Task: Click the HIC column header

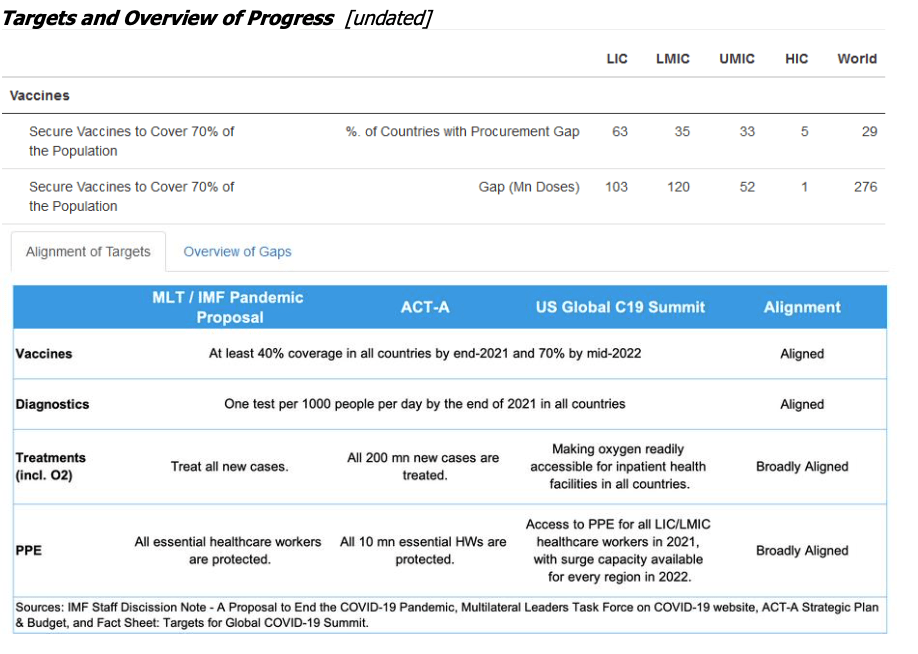Action: click(x=796, y=59)
